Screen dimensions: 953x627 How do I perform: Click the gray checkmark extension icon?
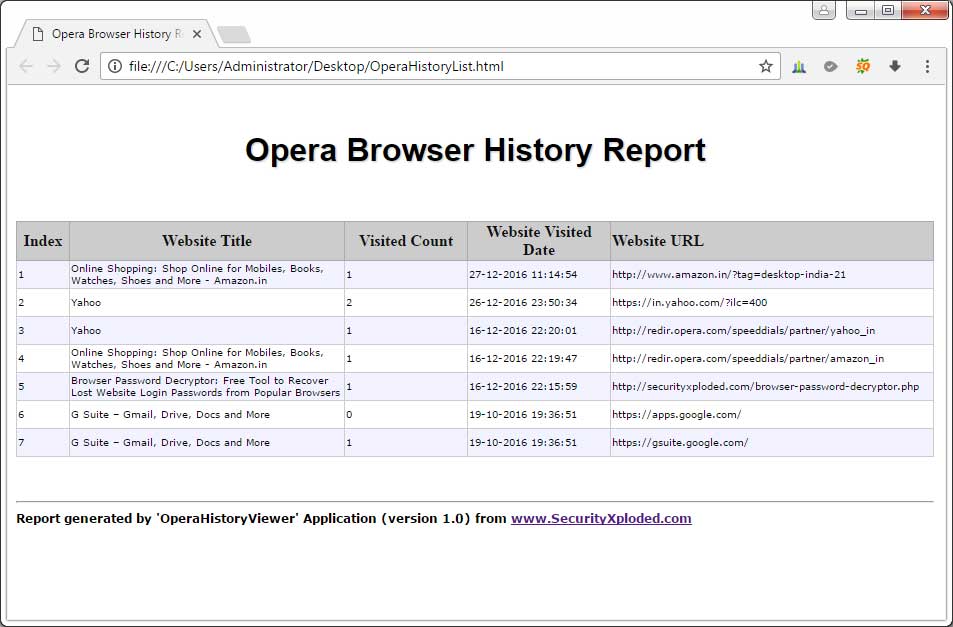(x=830, y=67)
